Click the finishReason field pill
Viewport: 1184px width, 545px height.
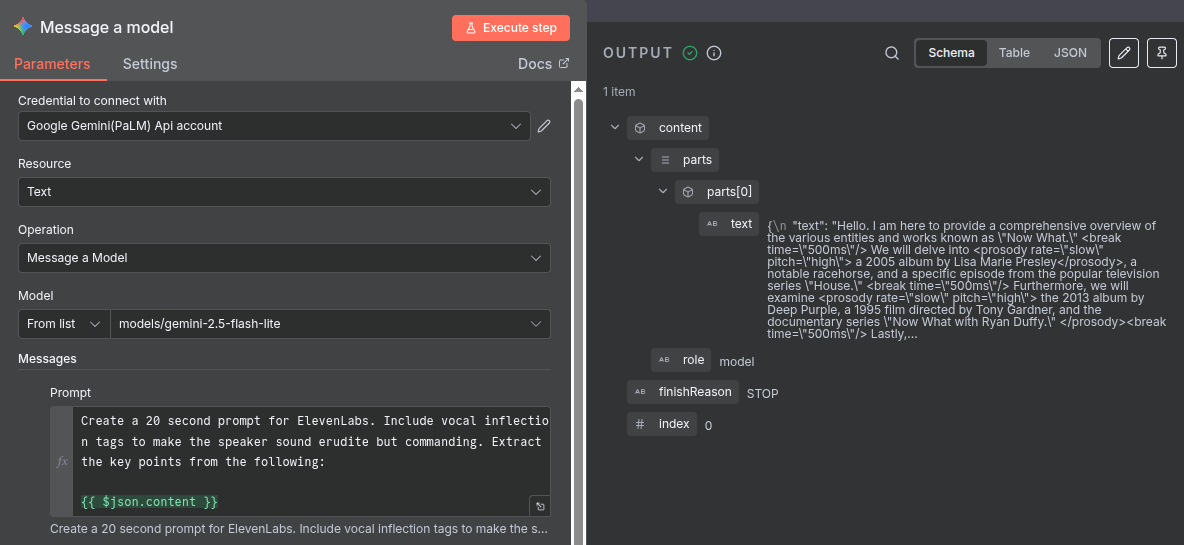click(683, 392)
